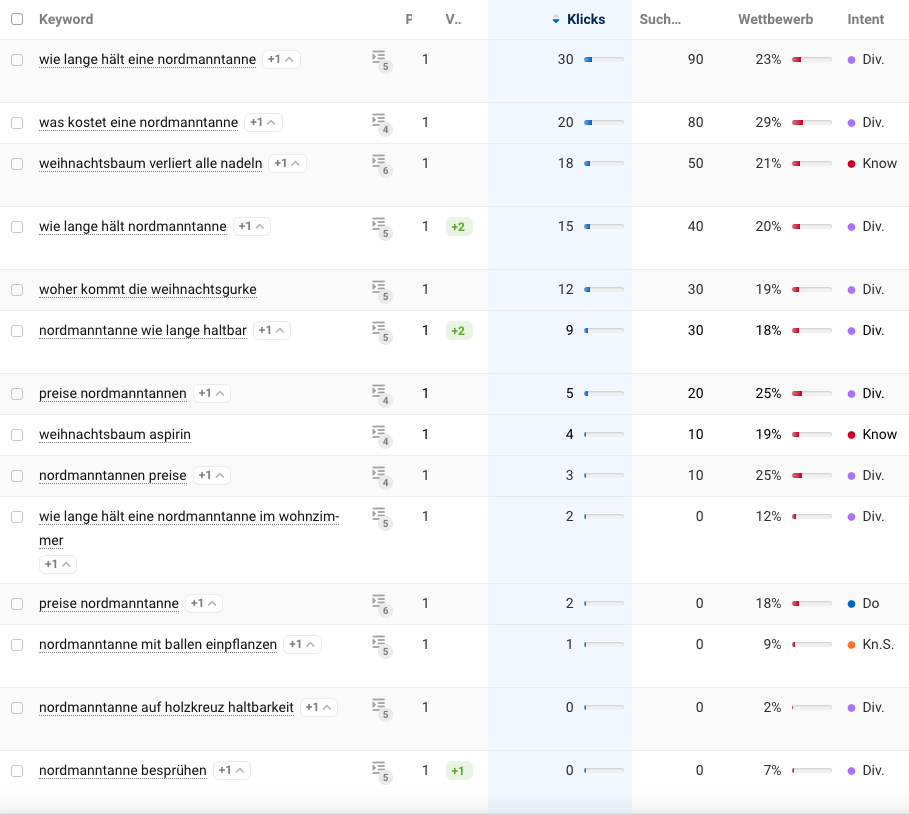Expand +1 variants for 'was kostet eine nordmanntanne'
Image resolution: width=909 pixels, height=815 pixels.
pos(264,123)
